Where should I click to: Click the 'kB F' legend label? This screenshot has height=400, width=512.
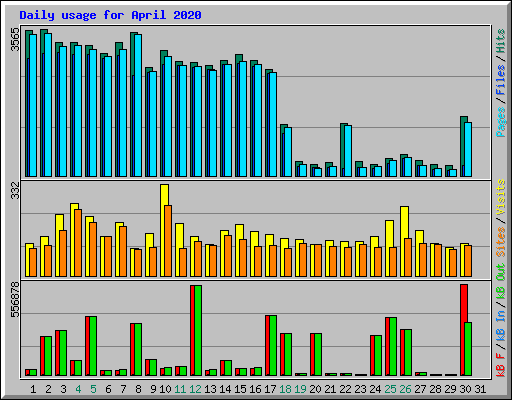click(501, 364)
